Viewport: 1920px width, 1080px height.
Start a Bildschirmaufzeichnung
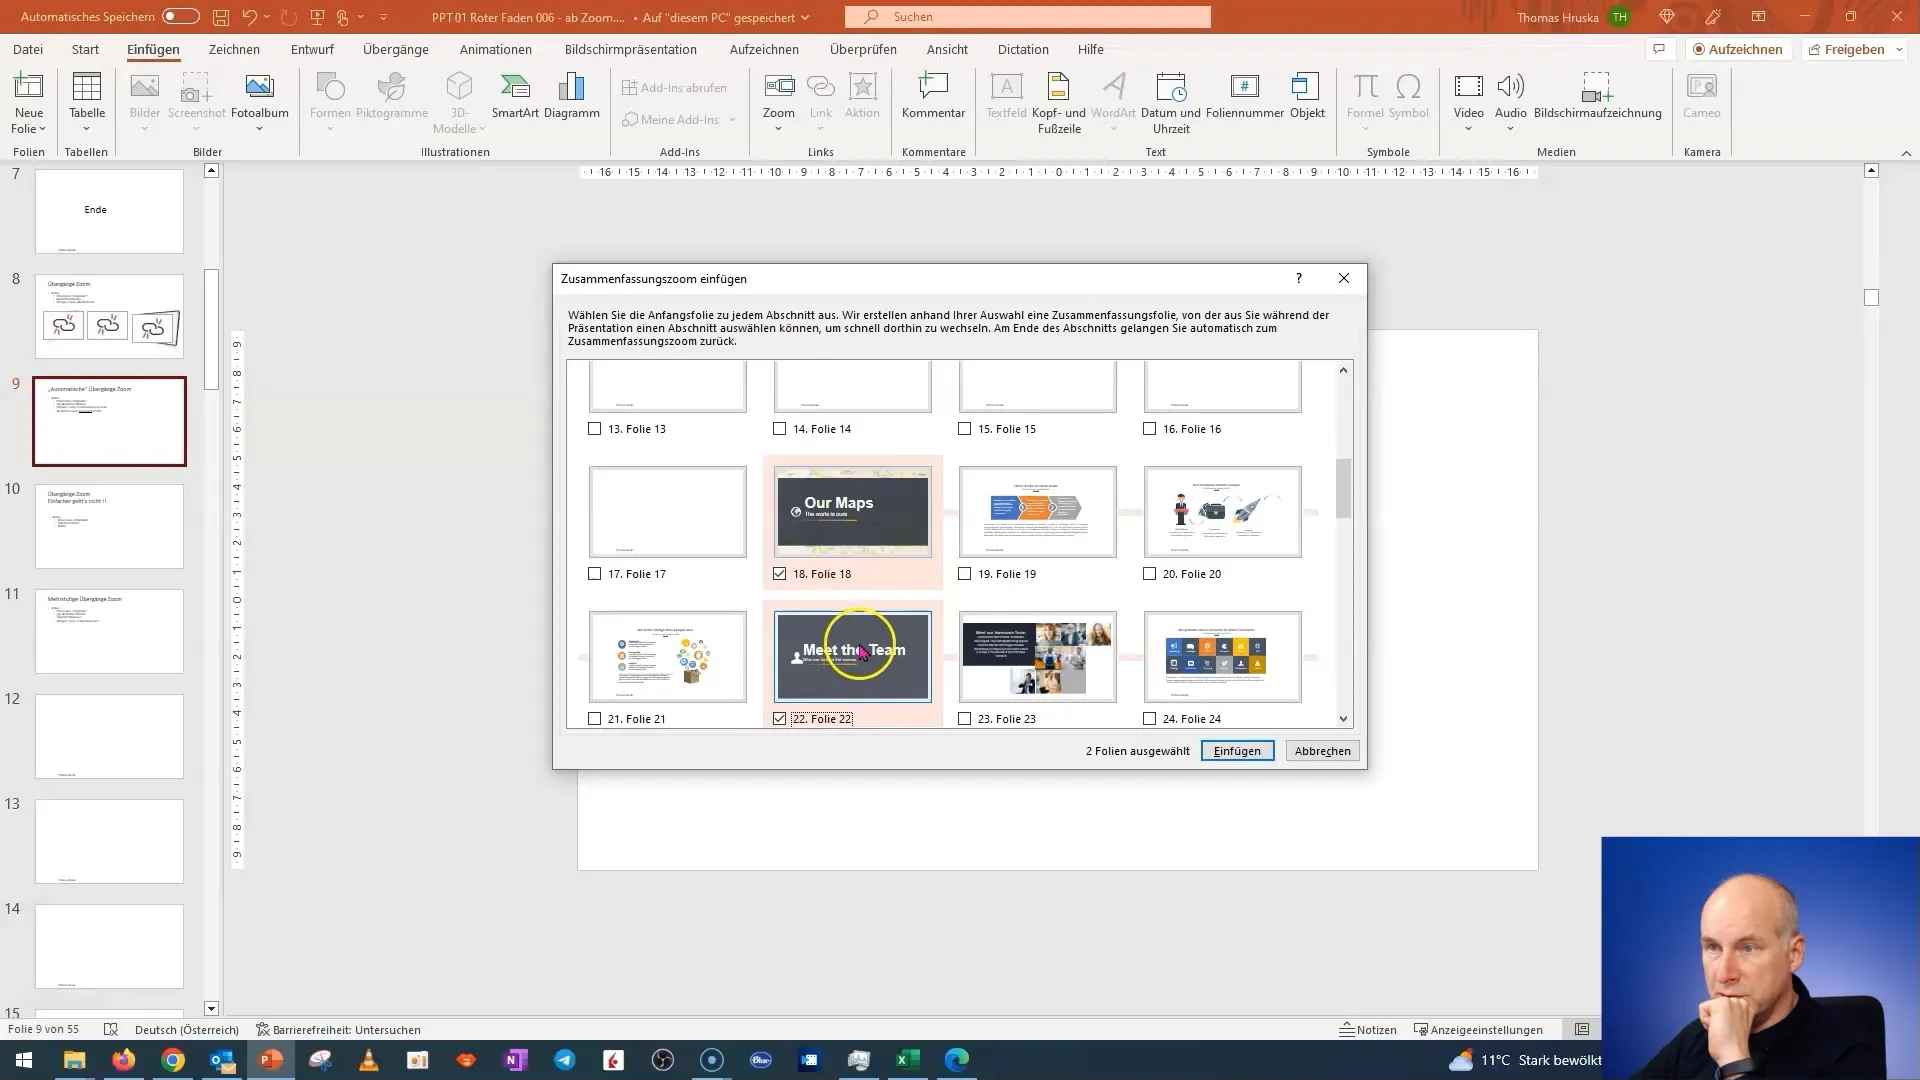point(1597,96)
